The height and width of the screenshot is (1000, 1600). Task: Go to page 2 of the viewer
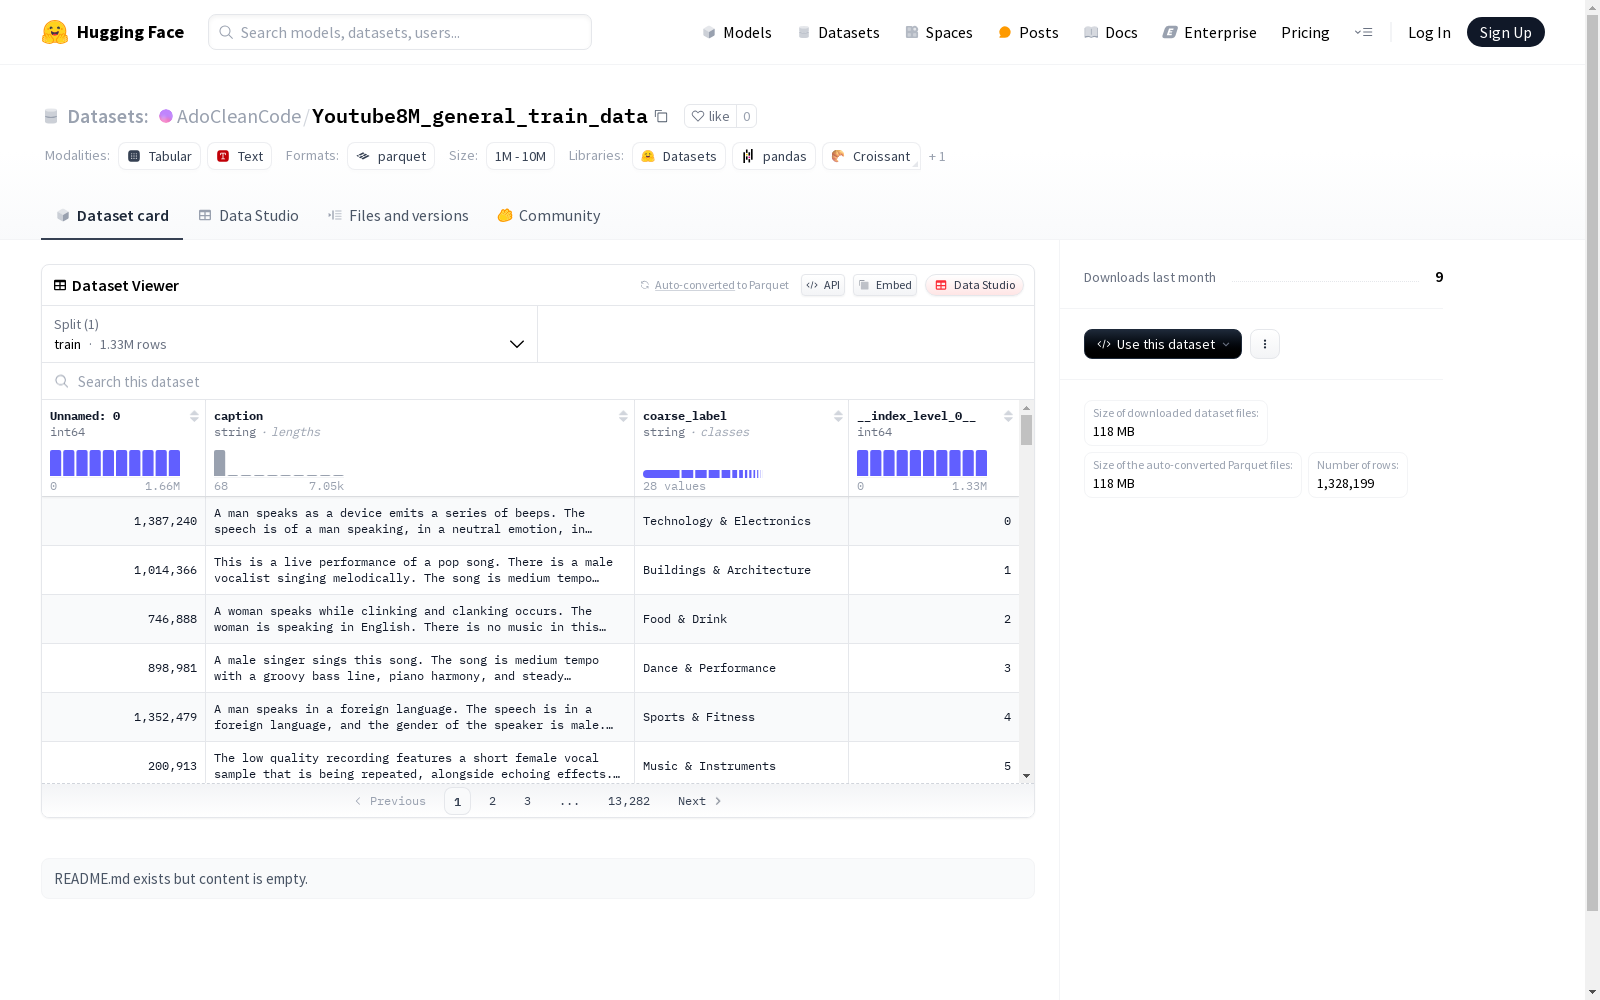click(x=492, y=801)
